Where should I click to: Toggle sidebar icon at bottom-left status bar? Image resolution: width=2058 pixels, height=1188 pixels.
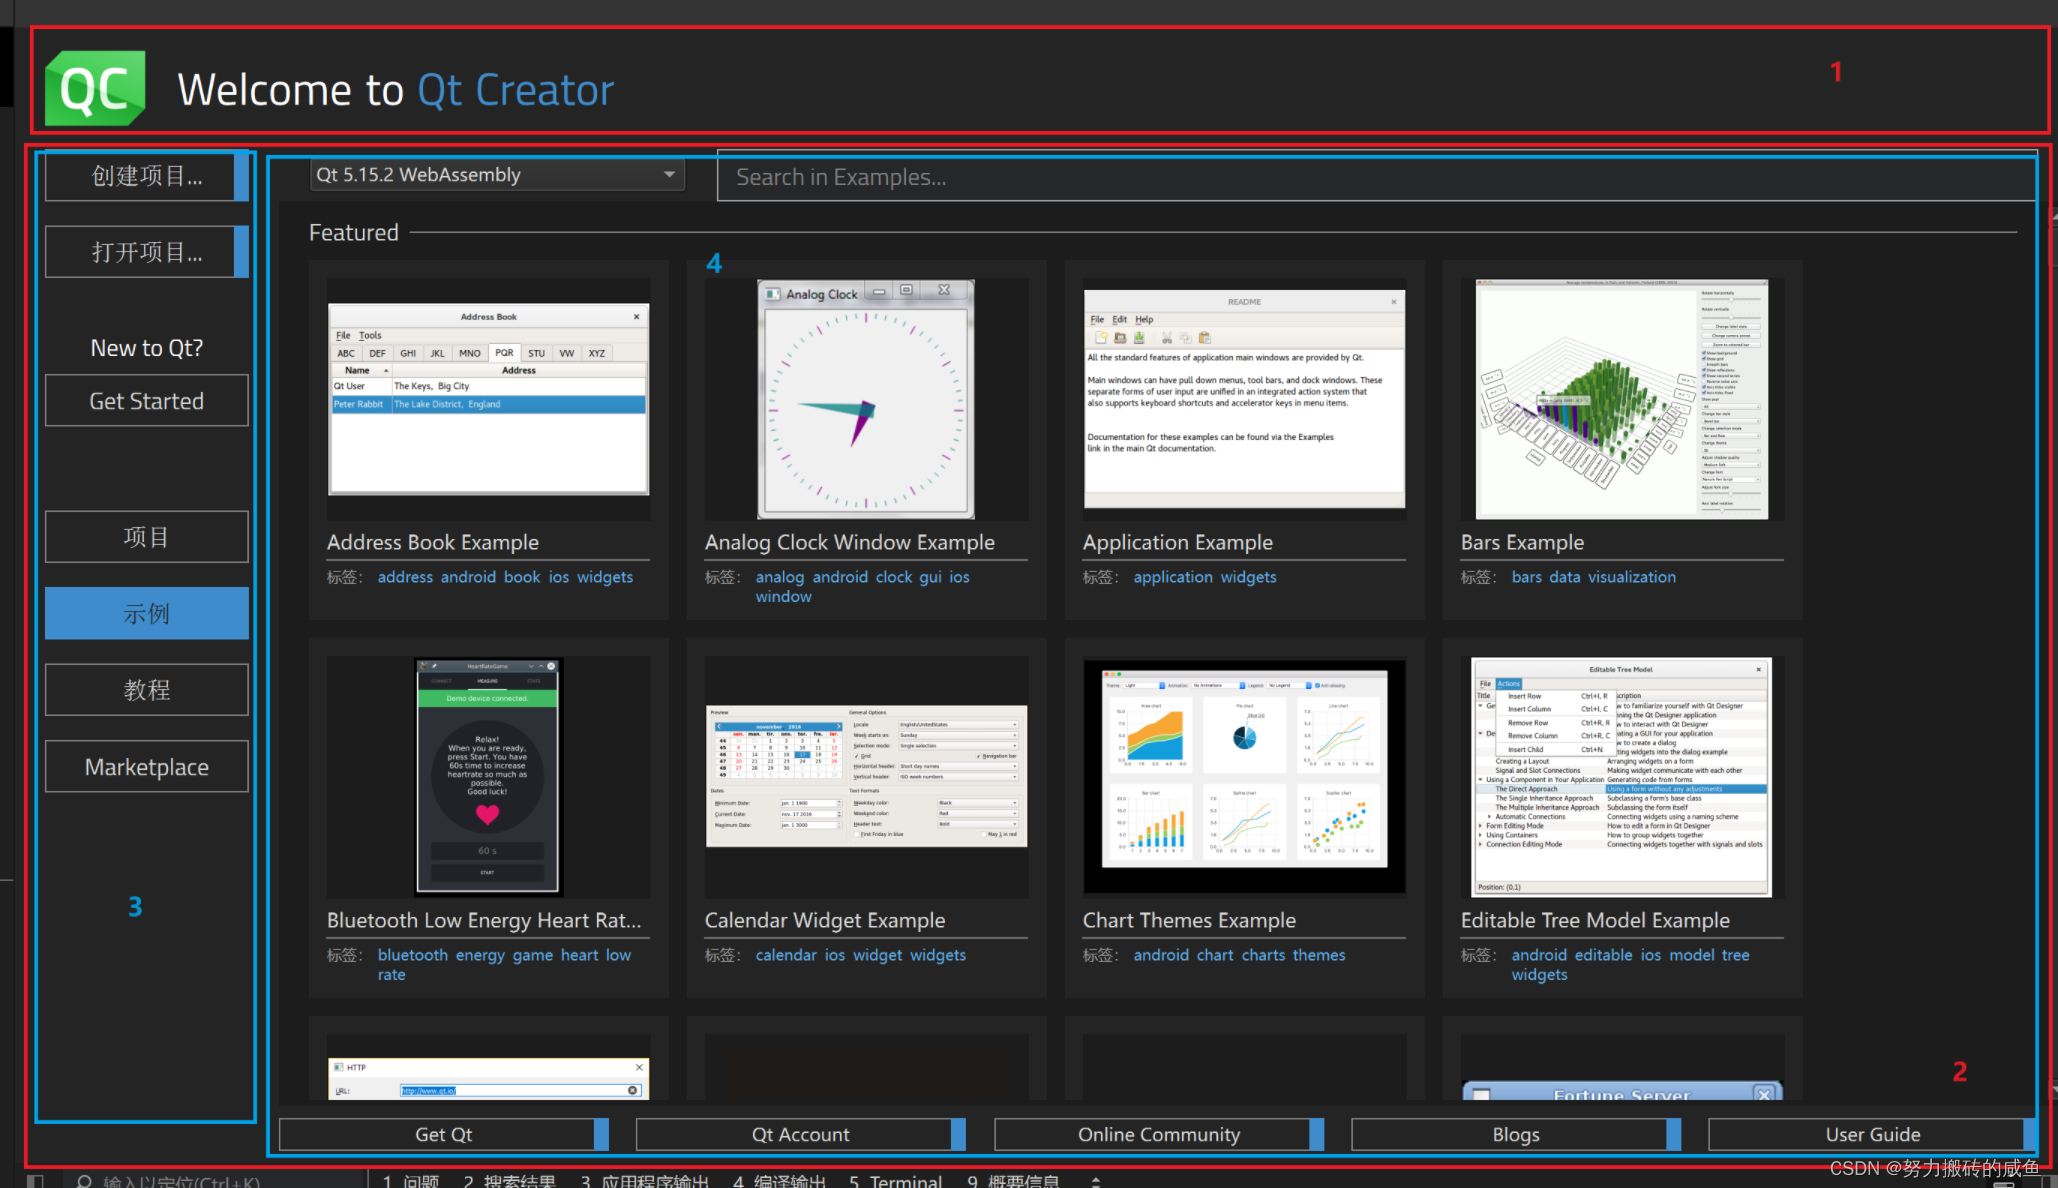[x=35, y=1181]
